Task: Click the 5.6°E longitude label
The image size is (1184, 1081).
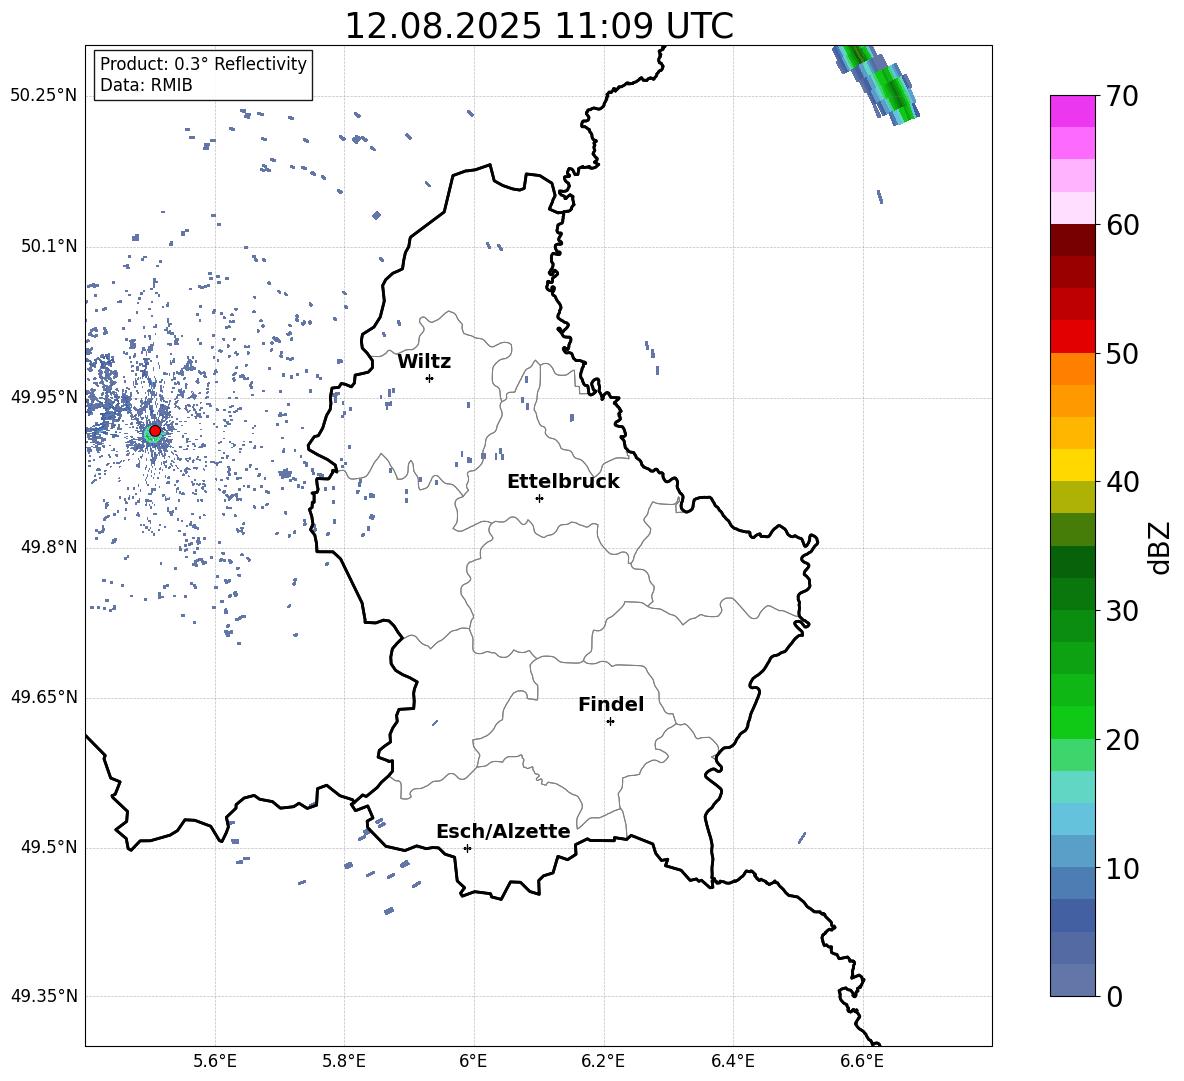Action: click(x=215, y=1061)
